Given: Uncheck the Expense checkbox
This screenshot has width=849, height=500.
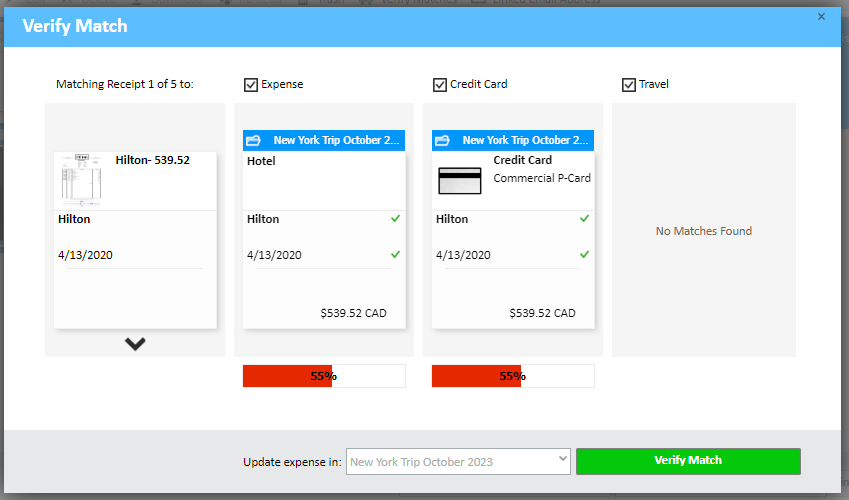Looking at the screenshot, I should (250, 85).
